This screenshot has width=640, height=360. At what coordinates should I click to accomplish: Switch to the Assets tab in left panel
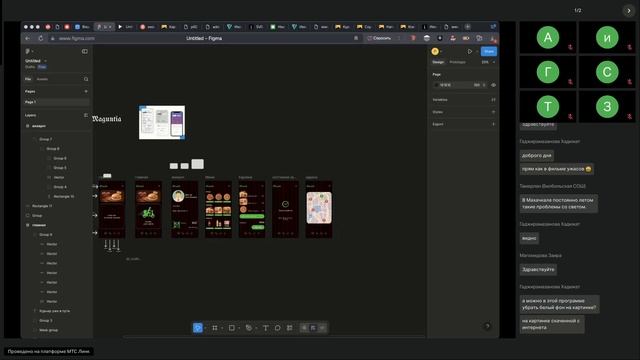(42, 79)
